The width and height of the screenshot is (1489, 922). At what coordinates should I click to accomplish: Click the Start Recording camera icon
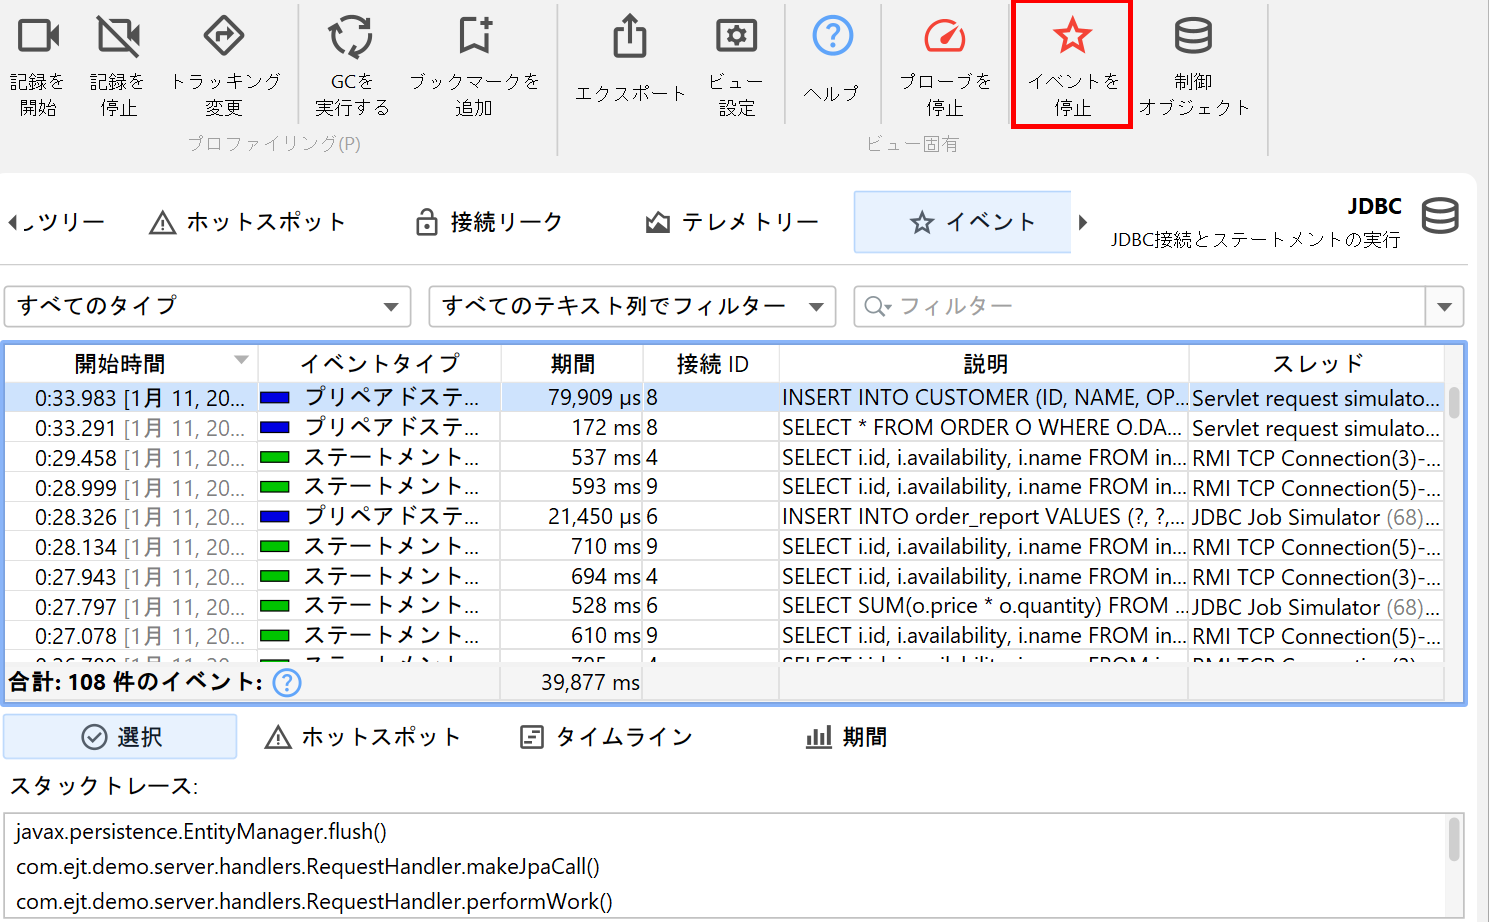tap(38, 37)
